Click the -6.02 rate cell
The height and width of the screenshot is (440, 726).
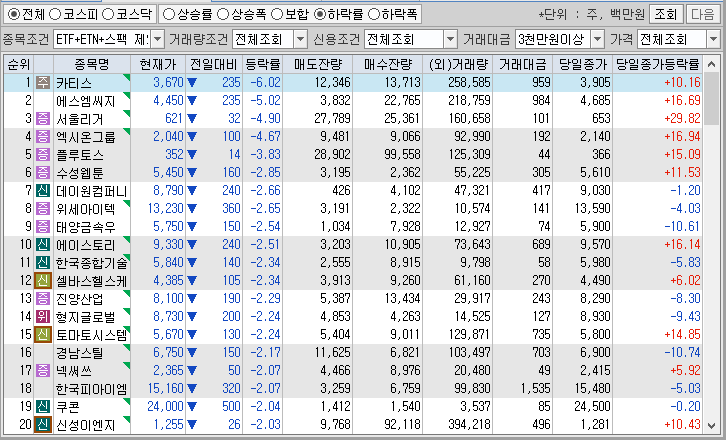click(265, 82)
